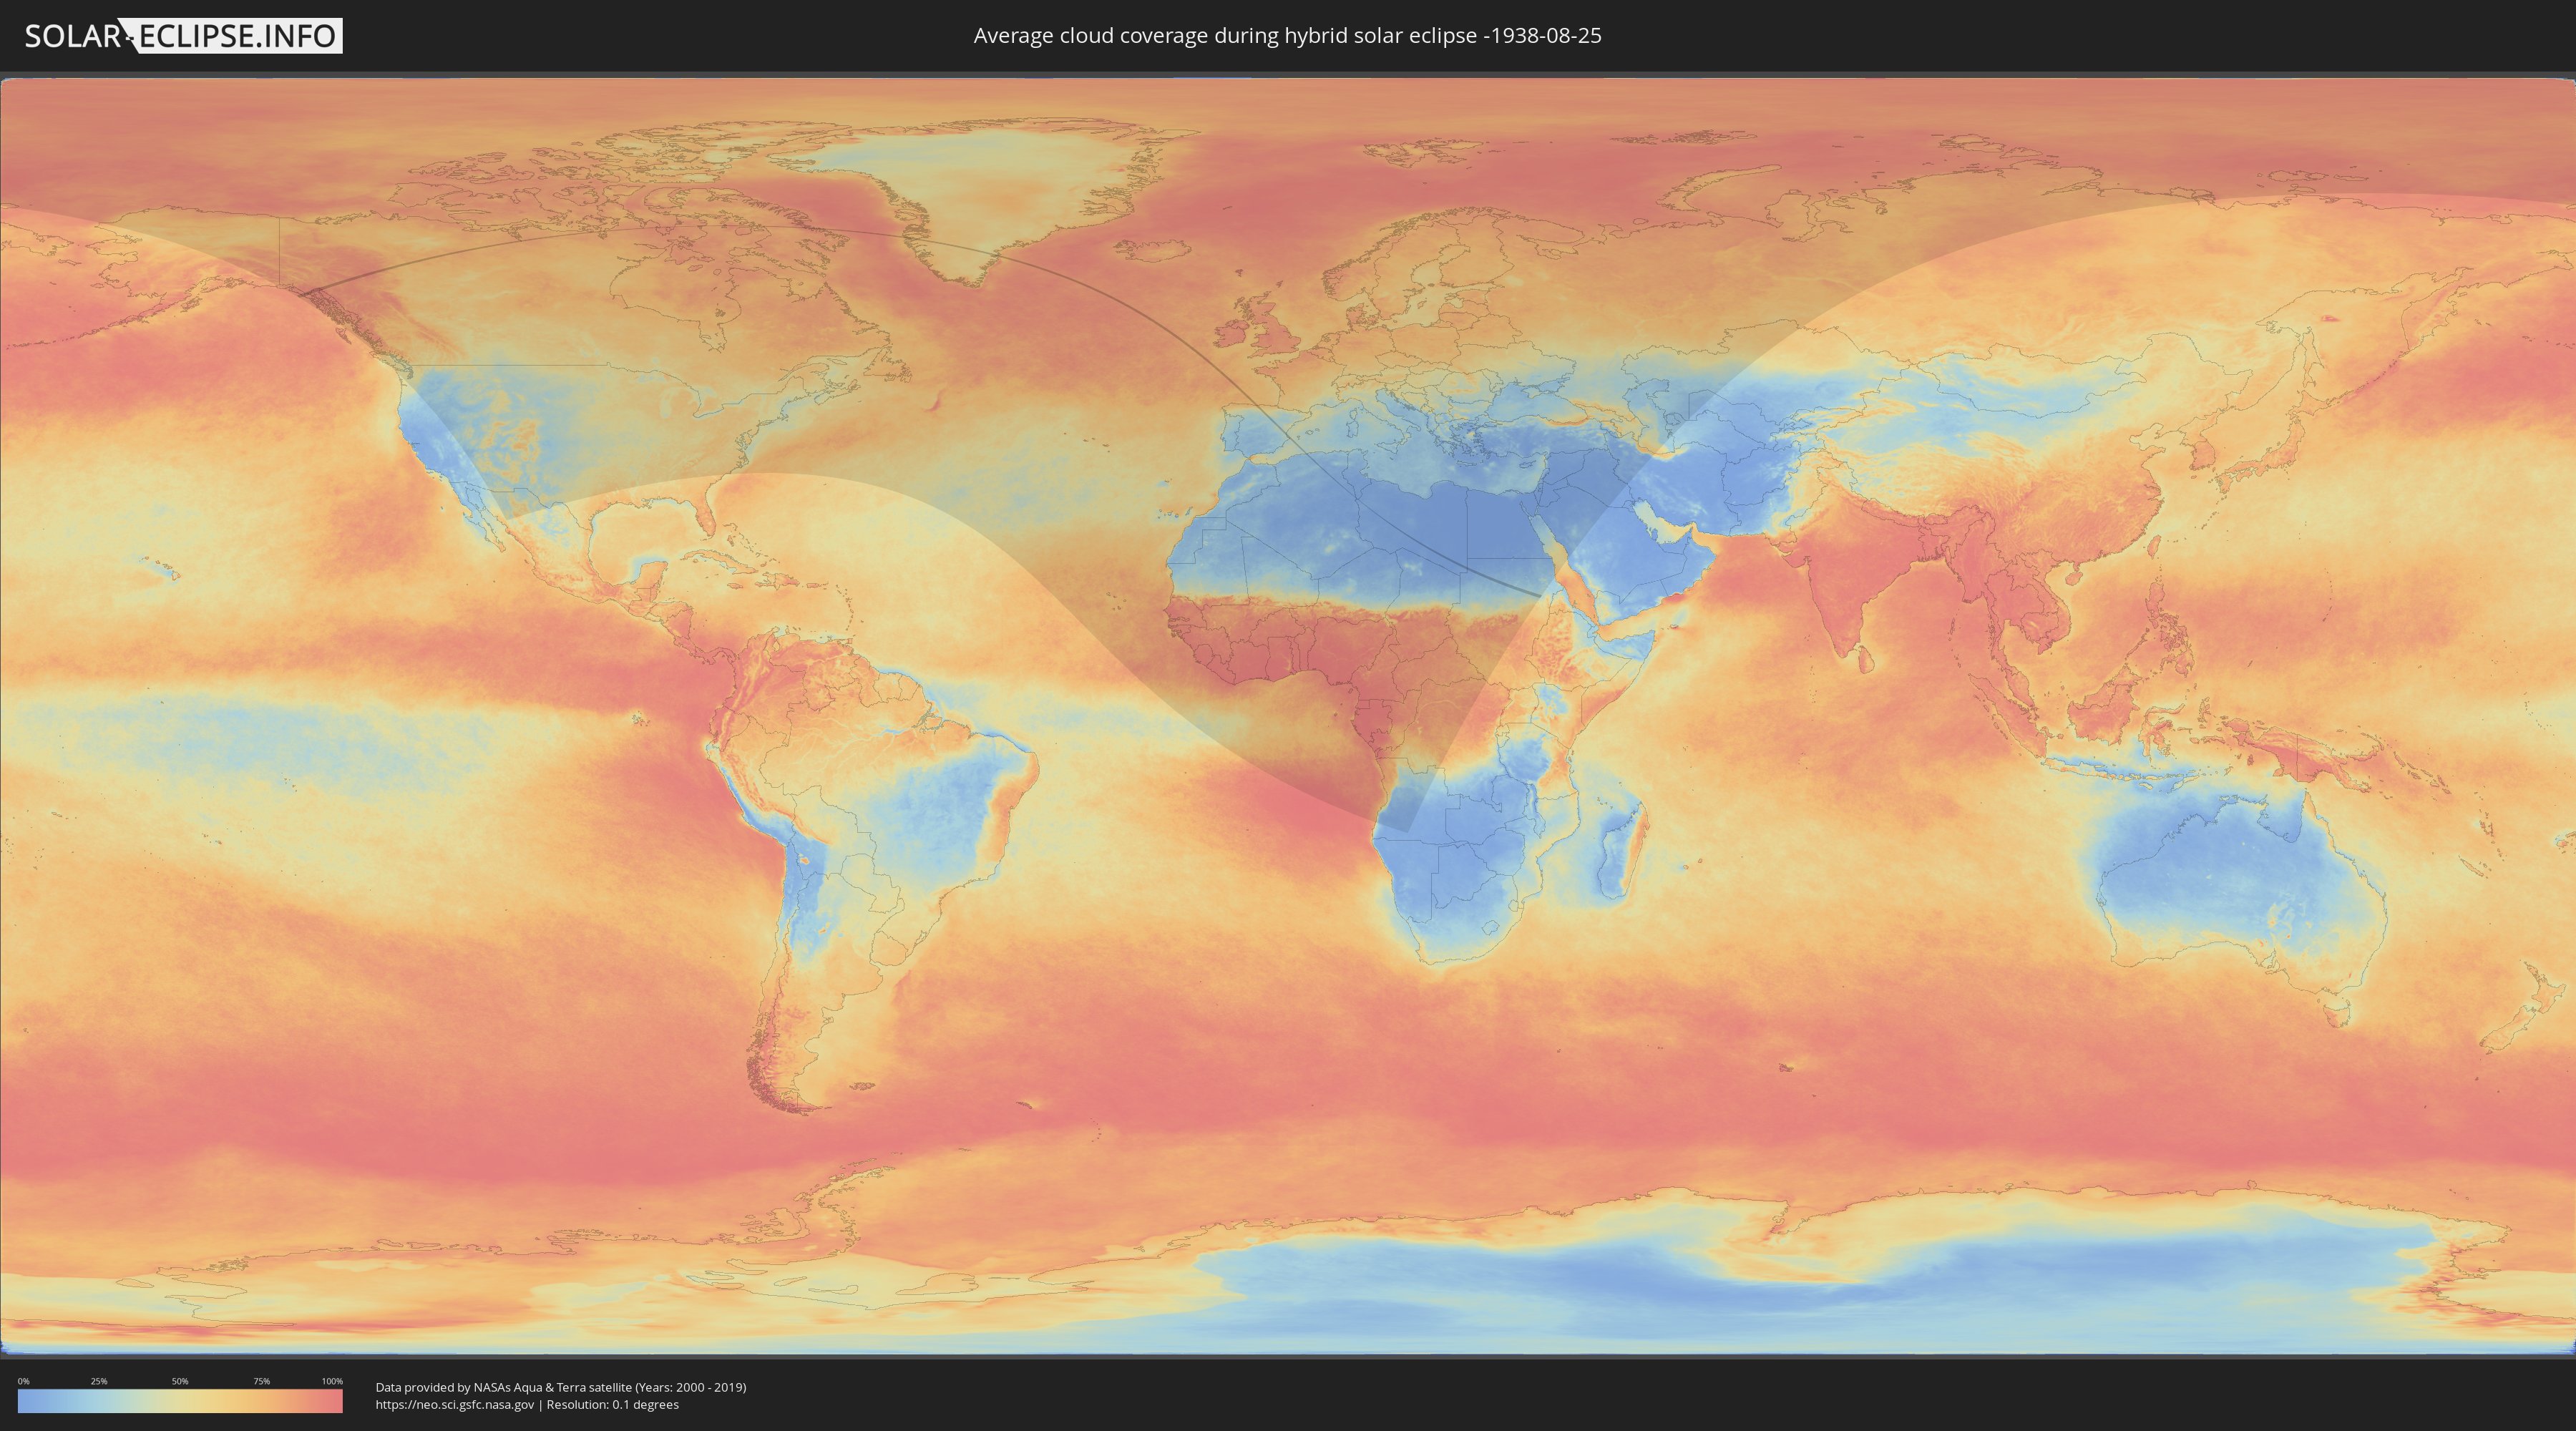Click the 0% legend label
The image size is (2576, 1431).
(23, 1381)
